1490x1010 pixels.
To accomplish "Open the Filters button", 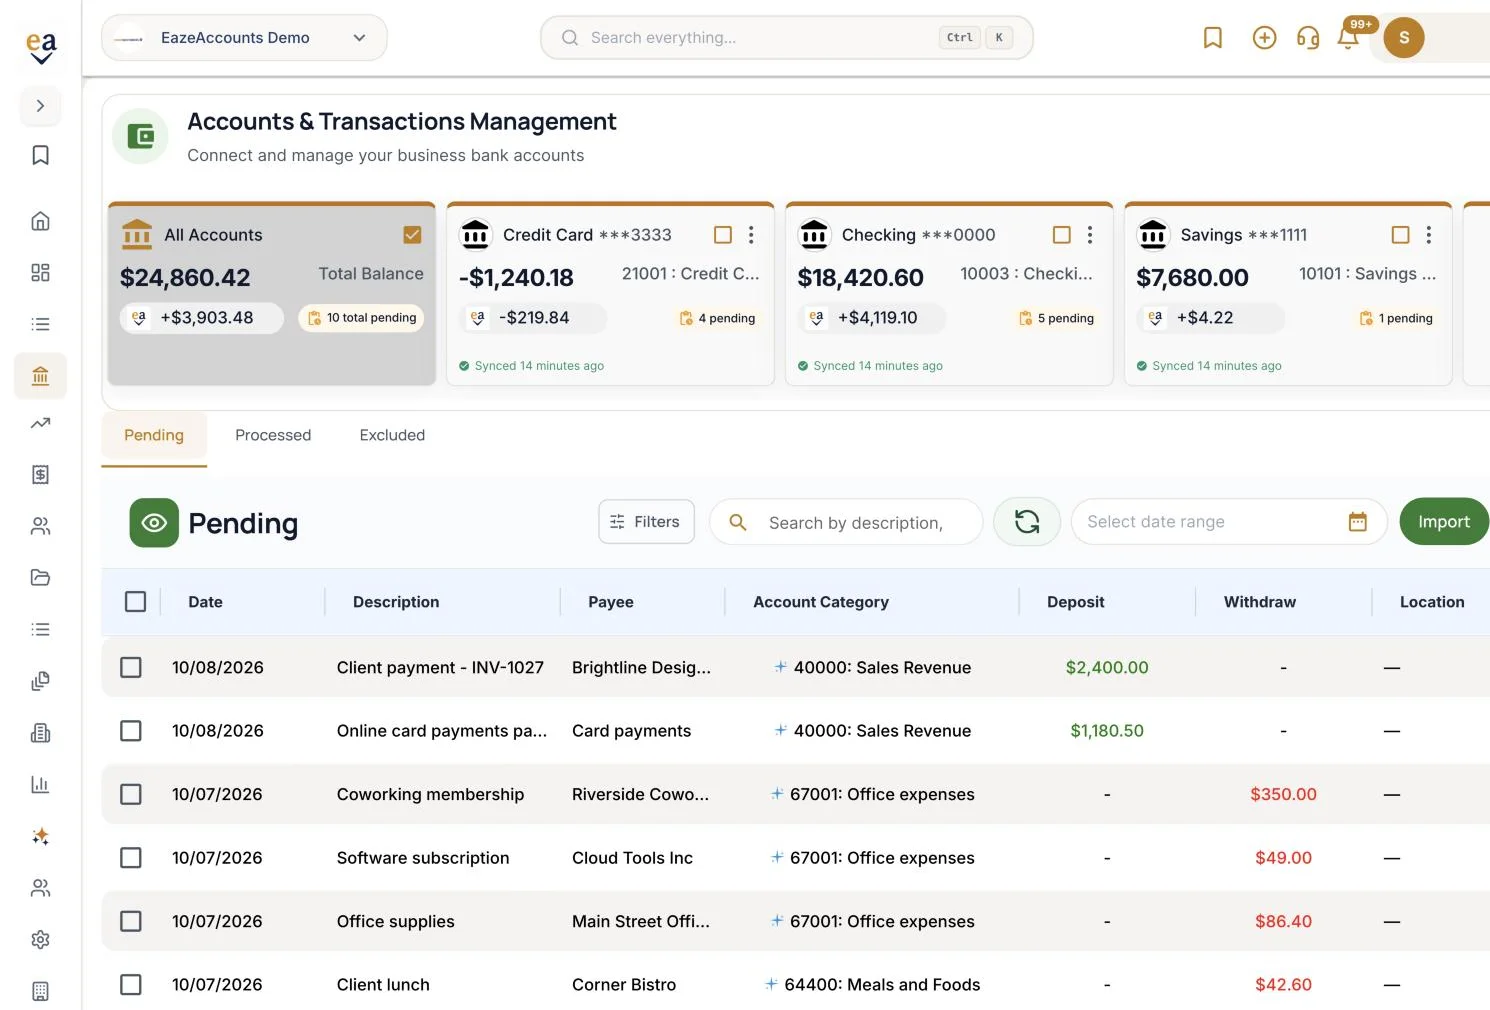I will (646, 522).
